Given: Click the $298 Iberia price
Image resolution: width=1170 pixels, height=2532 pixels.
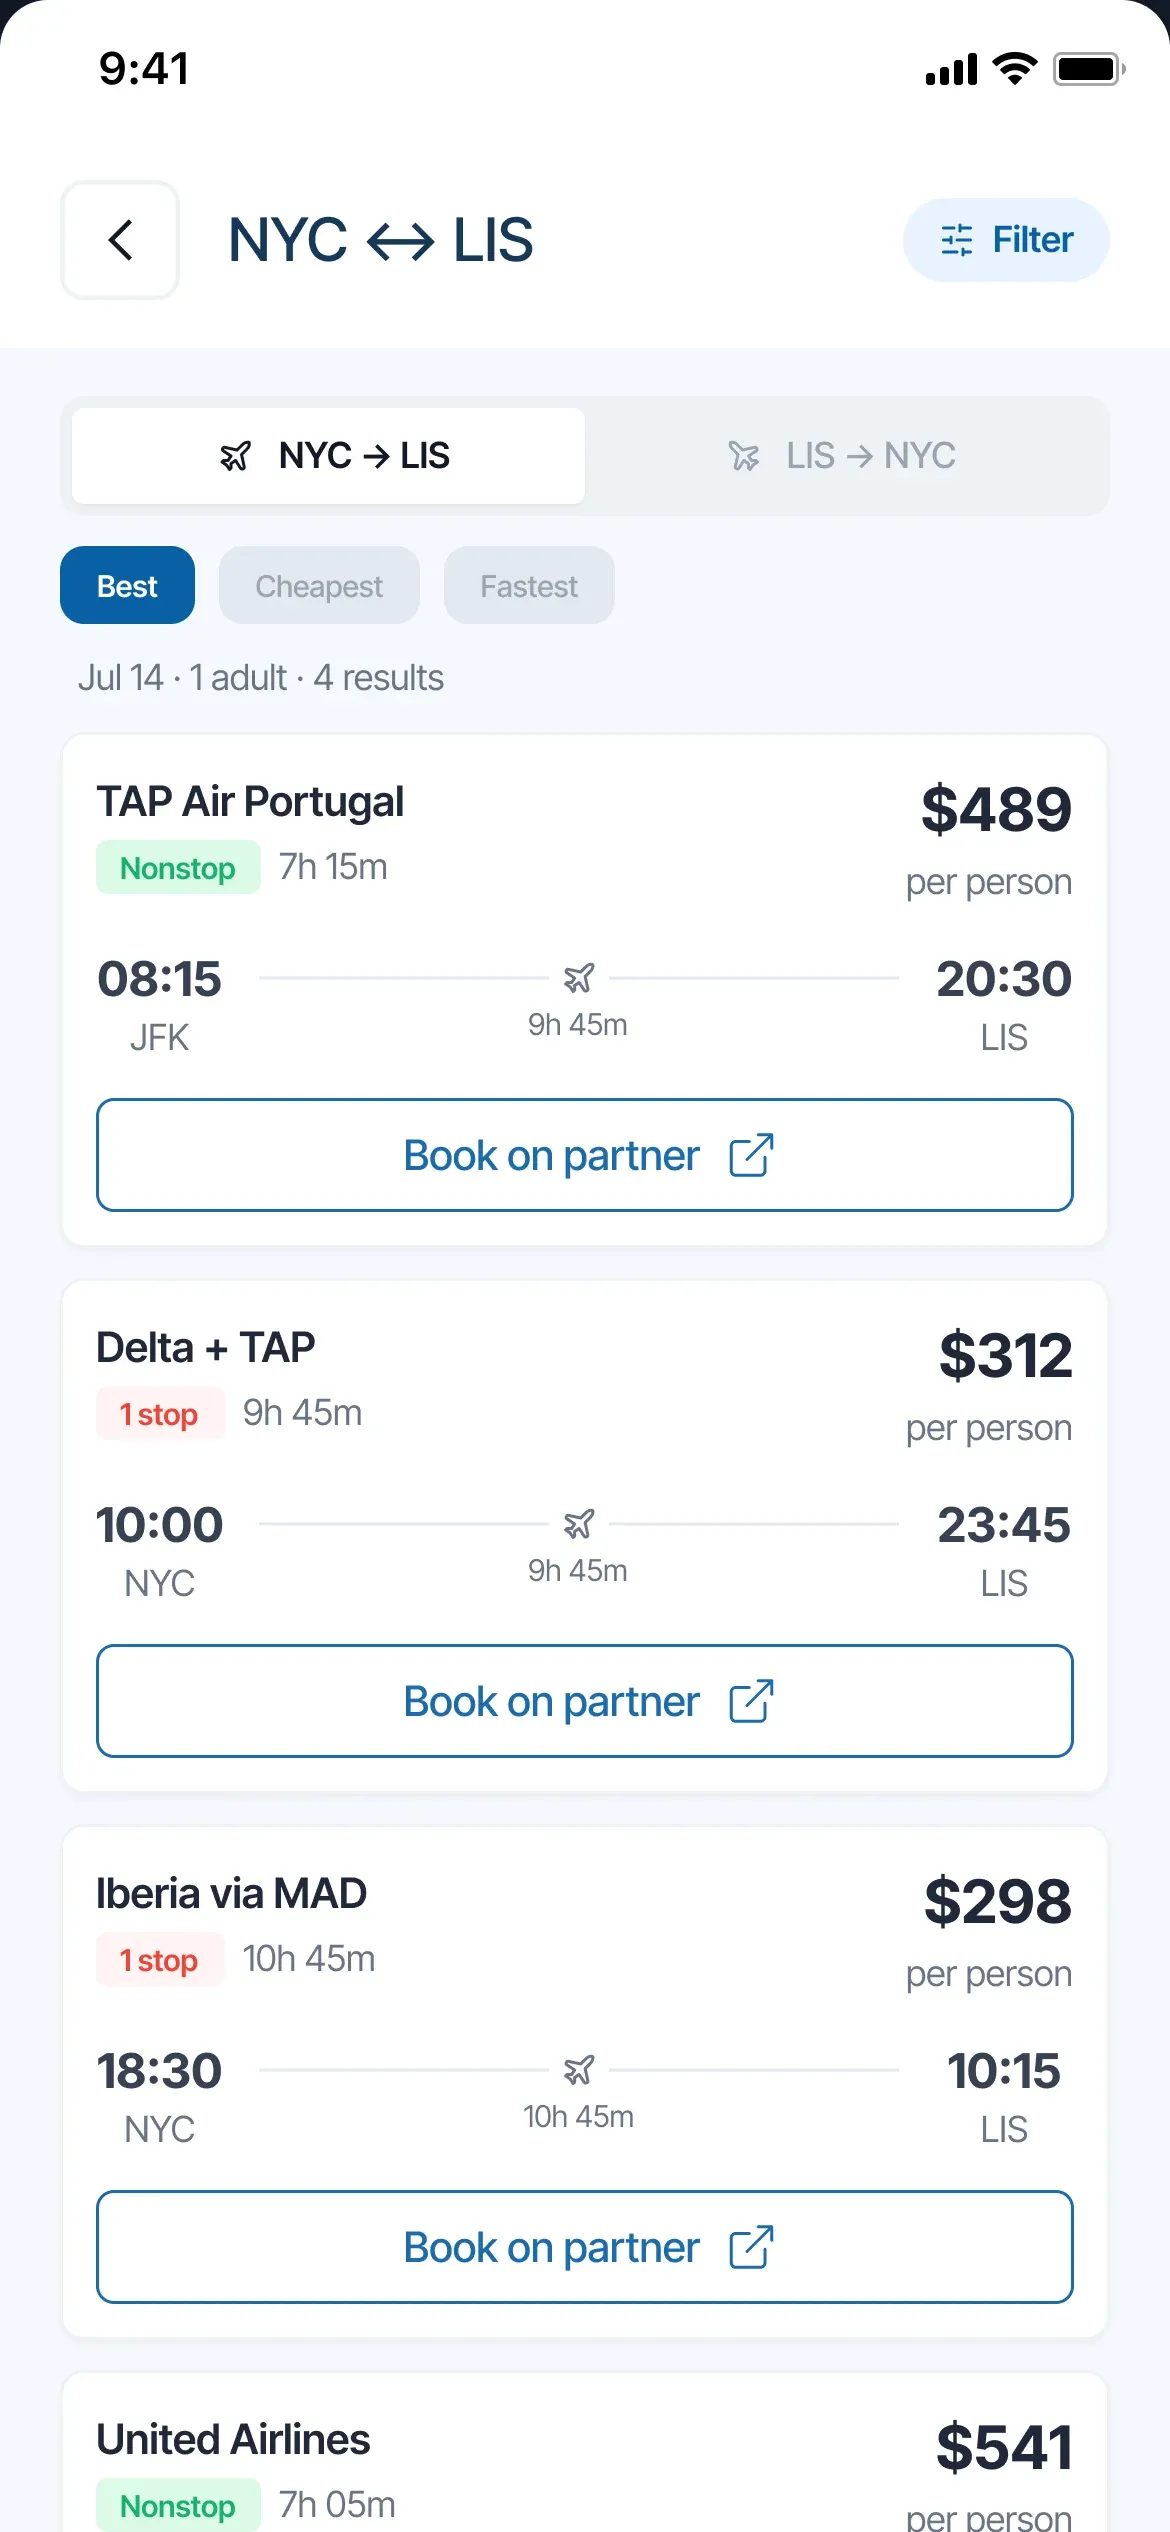Looking at the screenshot, I should (x=997, y=1901).
